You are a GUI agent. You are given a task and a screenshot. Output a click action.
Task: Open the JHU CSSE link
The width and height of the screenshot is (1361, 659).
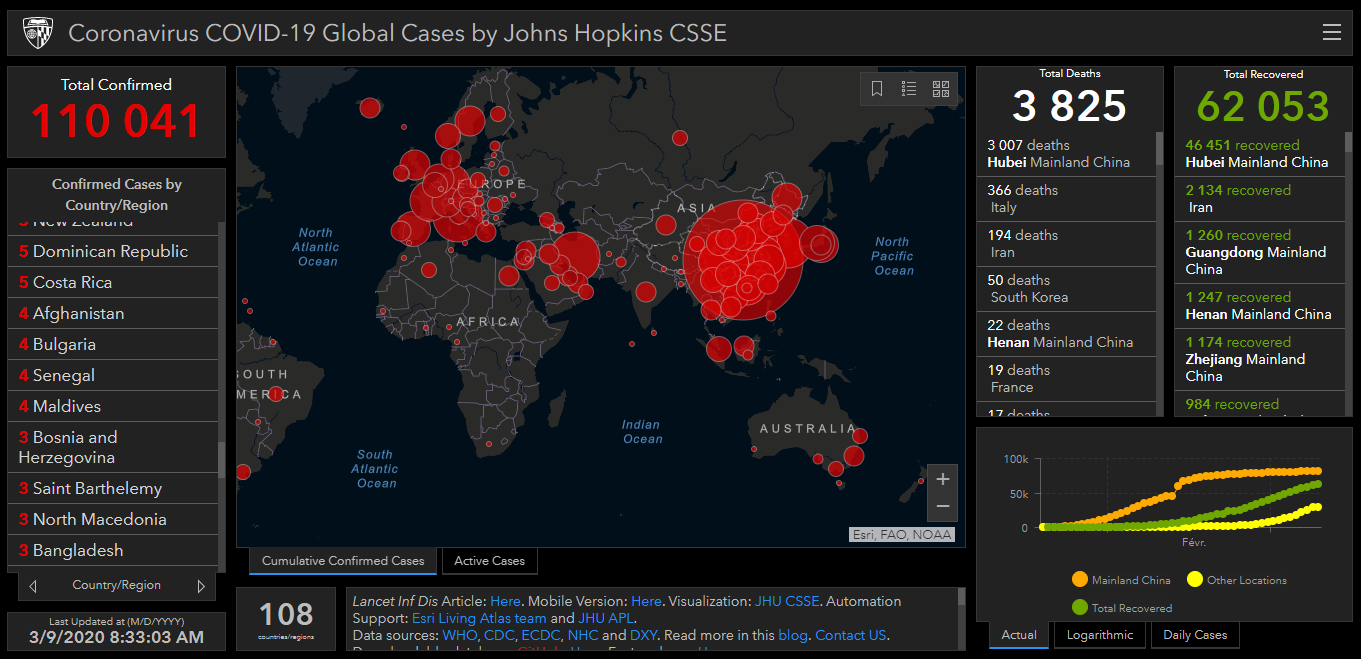coord(787,601)
